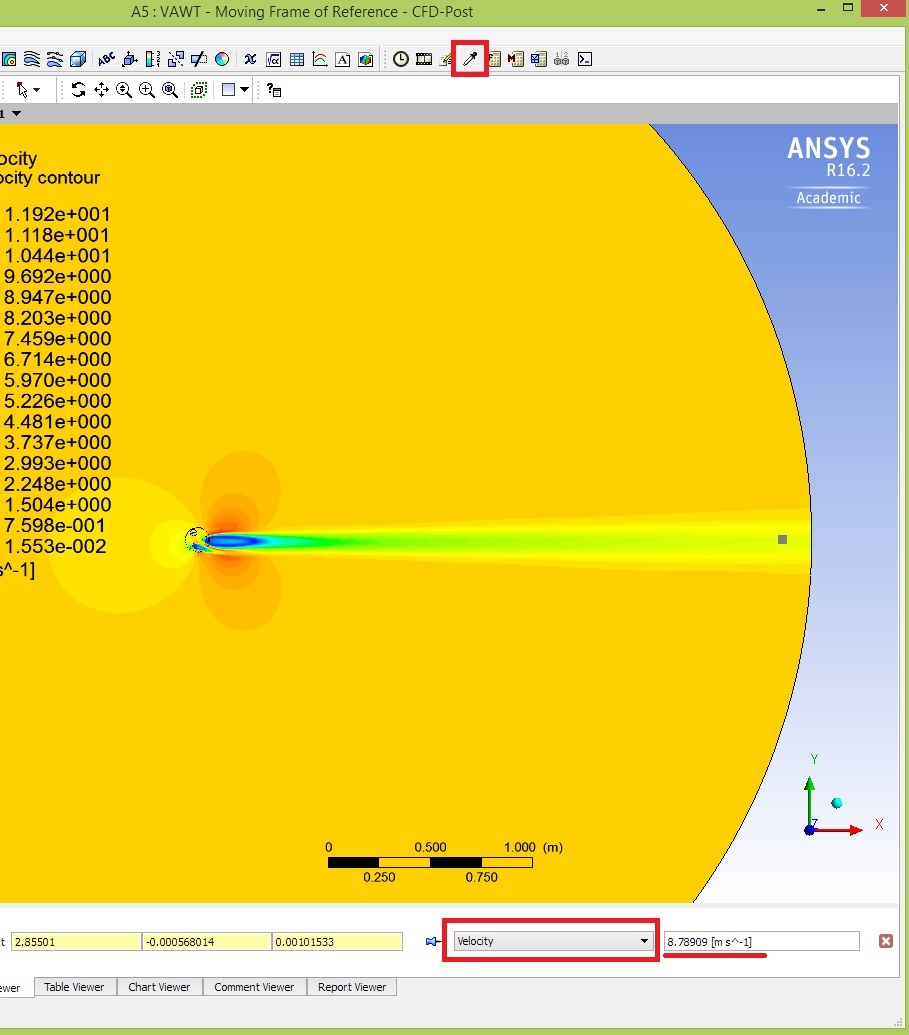Click the Particle Track icon
This screenshot has width=909, height=1035.
(55, 59)
